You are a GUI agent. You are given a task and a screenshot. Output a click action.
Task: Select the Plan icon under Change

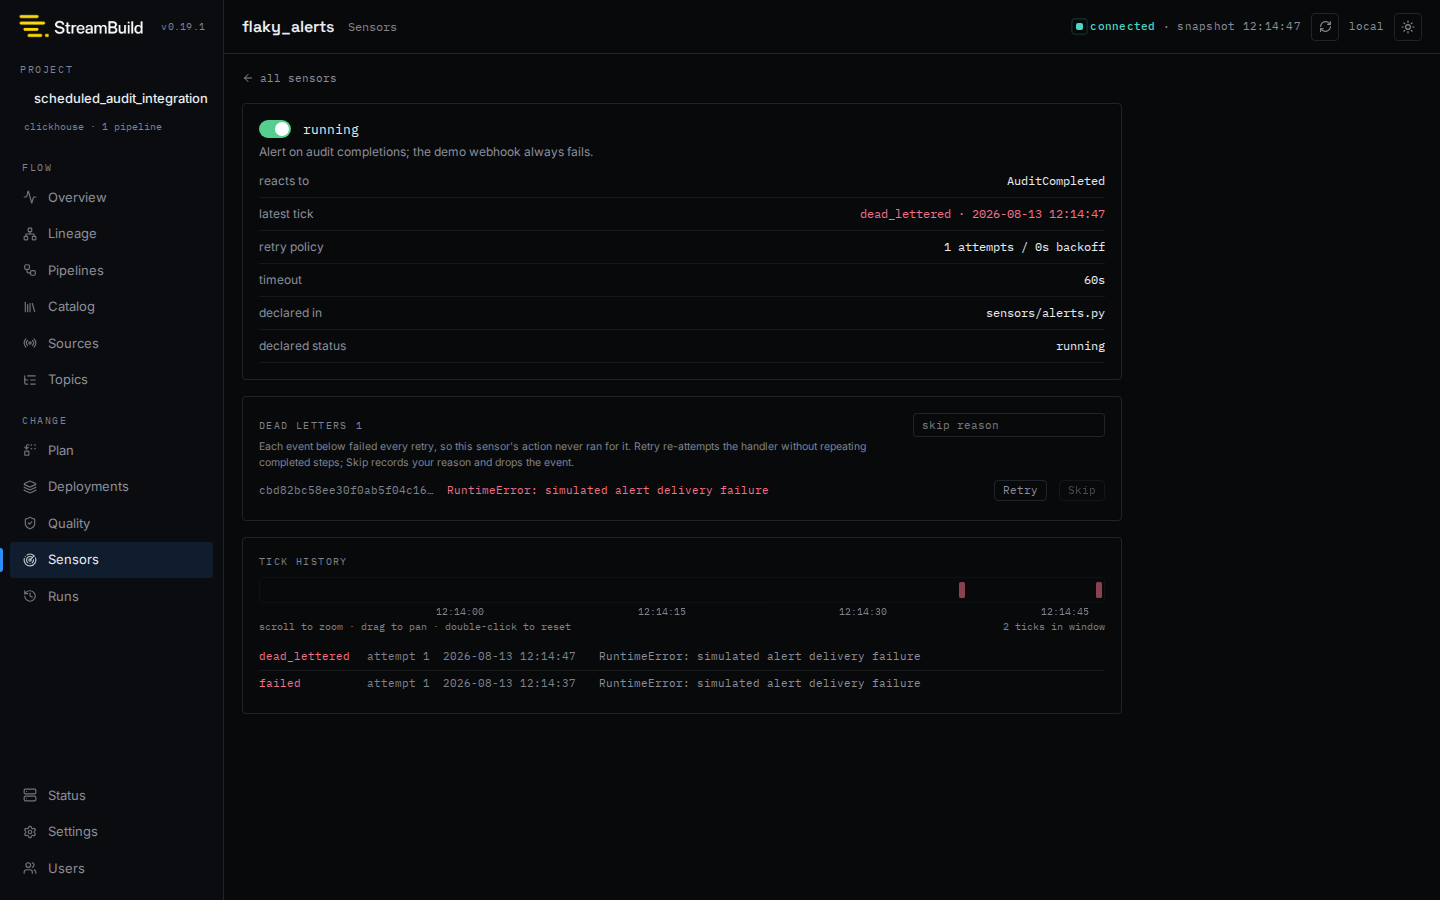30,450
